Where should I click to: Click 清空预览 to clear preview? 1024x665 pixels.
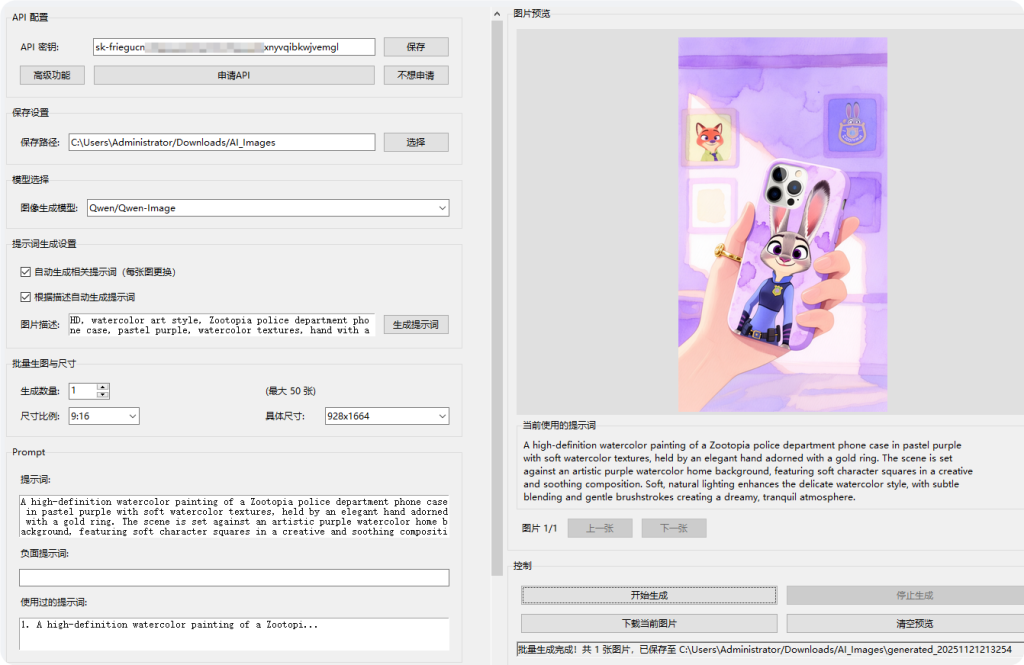tap(913, 623)
